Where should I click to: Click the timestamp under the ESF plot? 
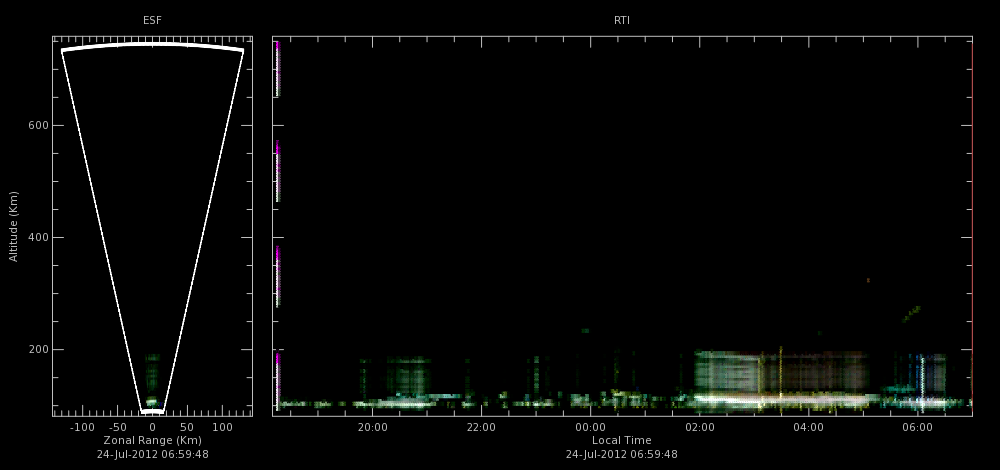(x=152, y=455)
